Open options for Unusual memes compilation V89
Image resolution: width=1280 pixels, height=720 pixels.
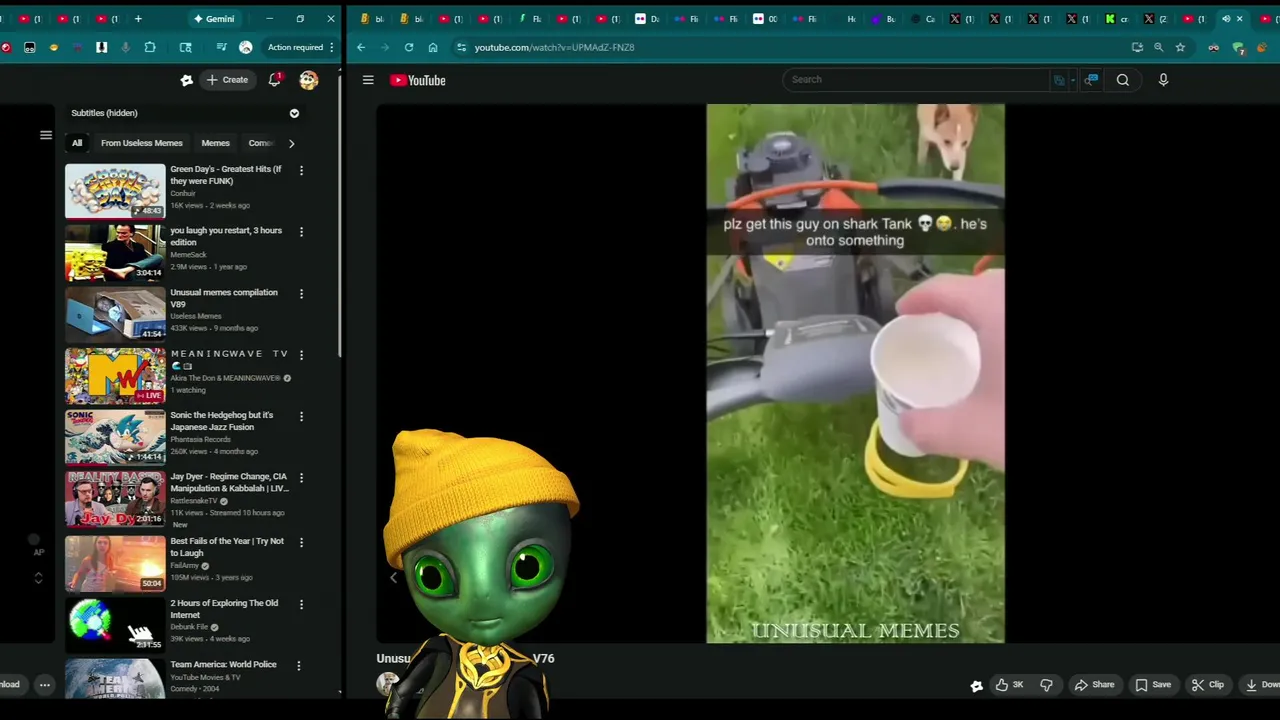click(x=301, y=294)
